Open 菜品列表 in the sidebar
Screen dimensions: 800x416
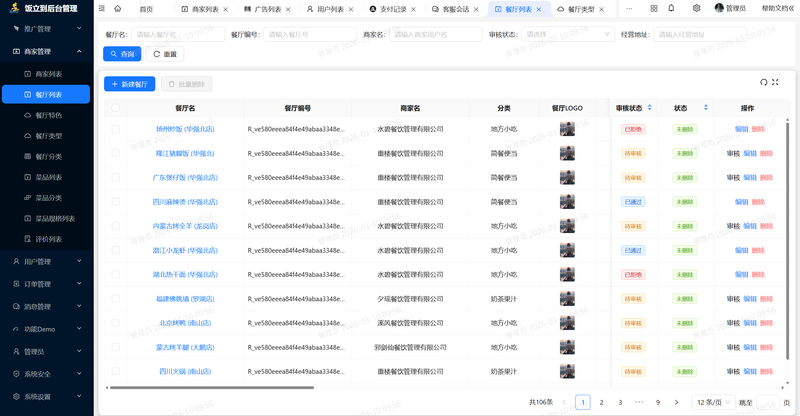[x=49, y=177]
